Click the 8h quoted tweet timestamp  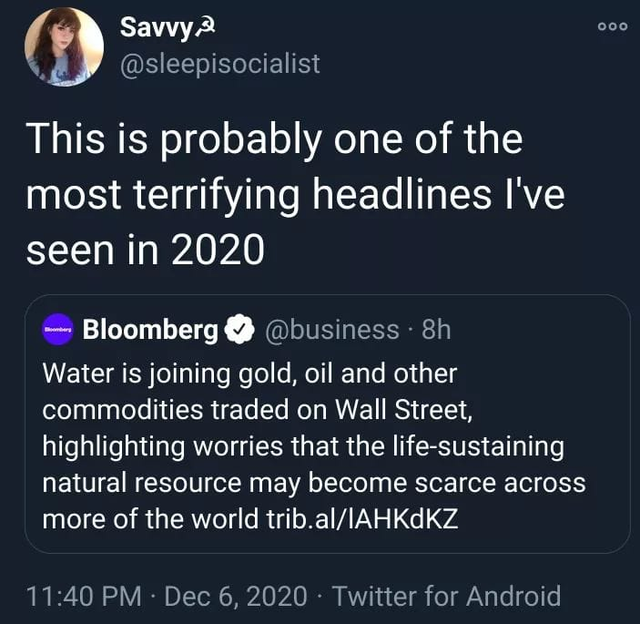pyautogui.click(x=437, y=329)
